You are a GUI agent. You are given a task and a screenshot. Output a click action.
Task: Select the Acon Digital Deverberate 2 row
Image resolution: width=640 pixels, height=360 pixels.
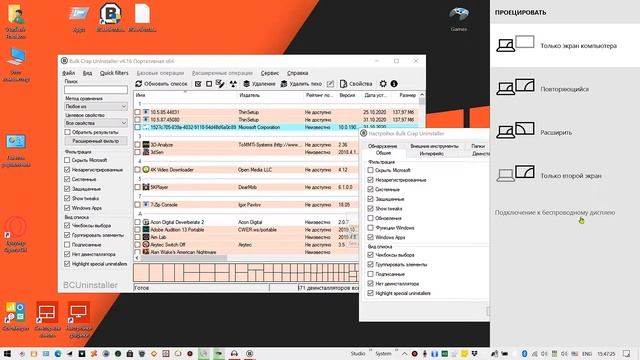[x=247, y=222]
